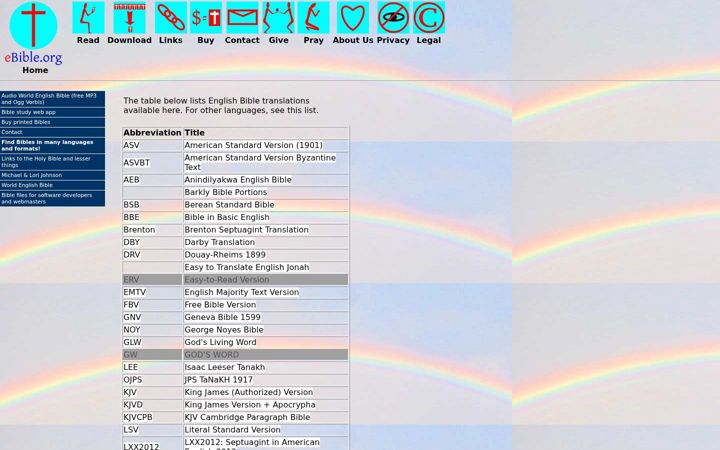Image resolution: width=720 pixels, height=450 pixels.
Task: Go to Home link under logo
Action: click(x=35, y=70)
